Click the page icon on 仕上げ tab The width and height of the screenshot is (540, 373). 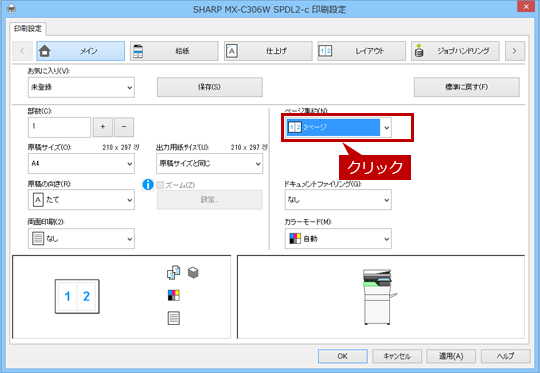232,51
